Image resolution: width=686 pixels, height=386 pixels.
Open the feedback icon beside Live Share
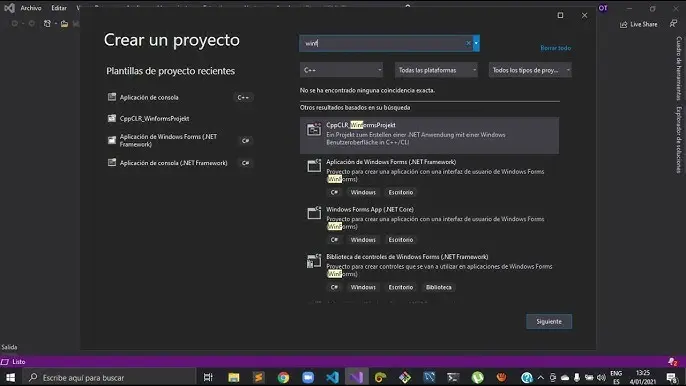[673, 24]
